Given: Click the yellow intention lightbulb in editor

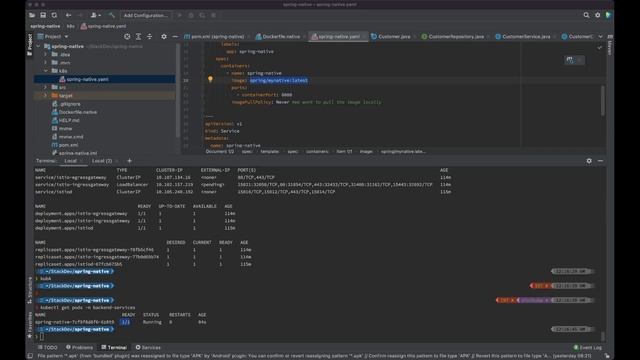Looking at the screenshot, I should (x=210, y=79).
